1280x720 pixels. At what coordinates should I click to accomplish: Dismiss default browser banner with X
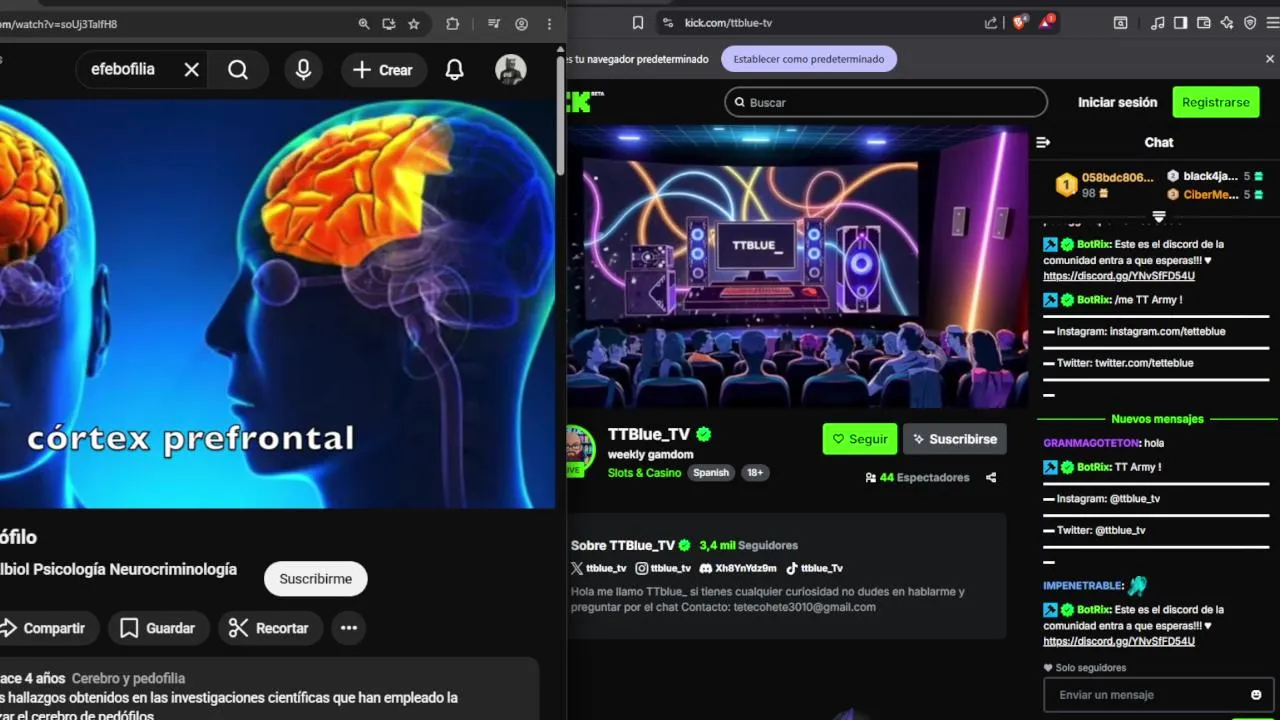1270,59
